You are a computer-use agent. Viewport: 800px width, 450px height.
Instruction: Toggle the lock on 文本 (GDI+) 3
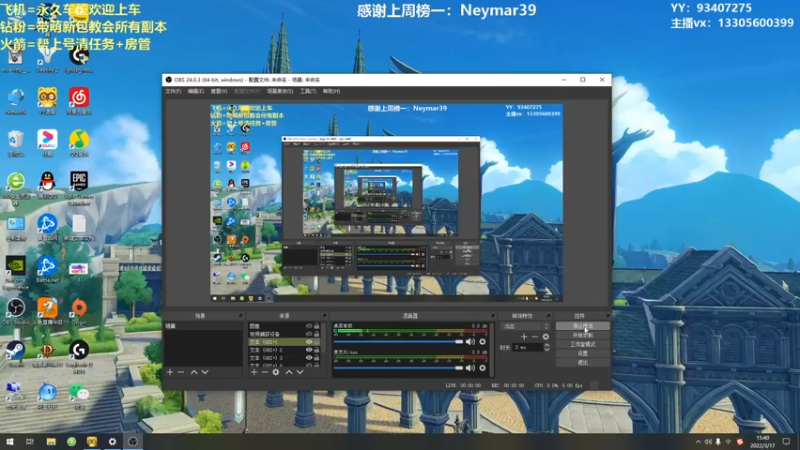point(317,358)
